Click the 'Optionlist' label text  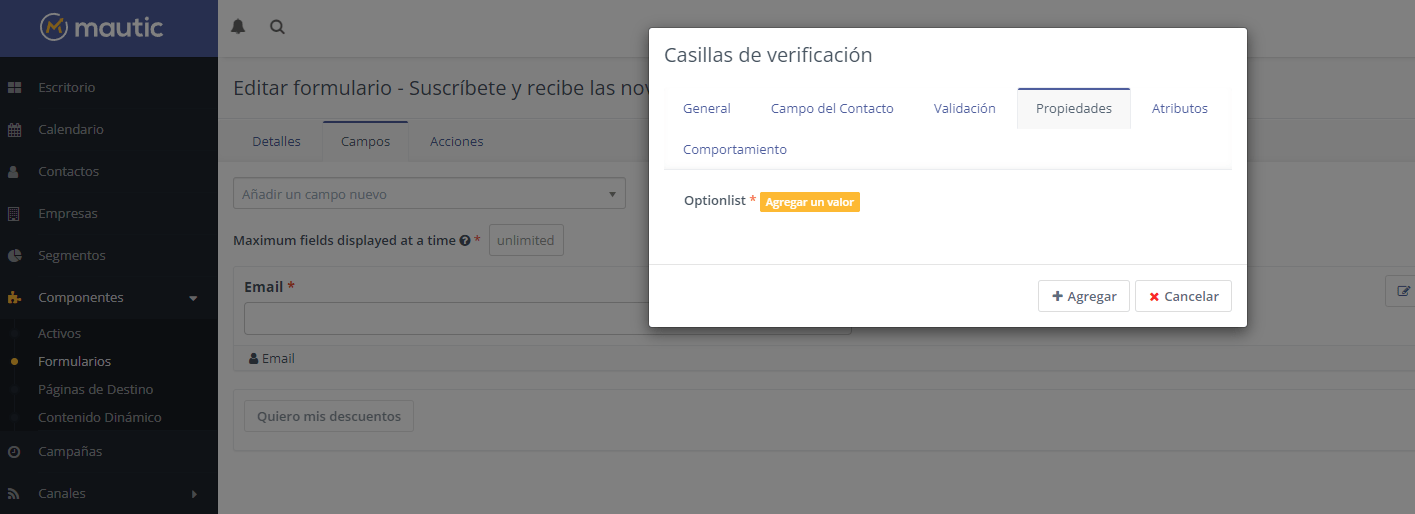coord(714,201)
